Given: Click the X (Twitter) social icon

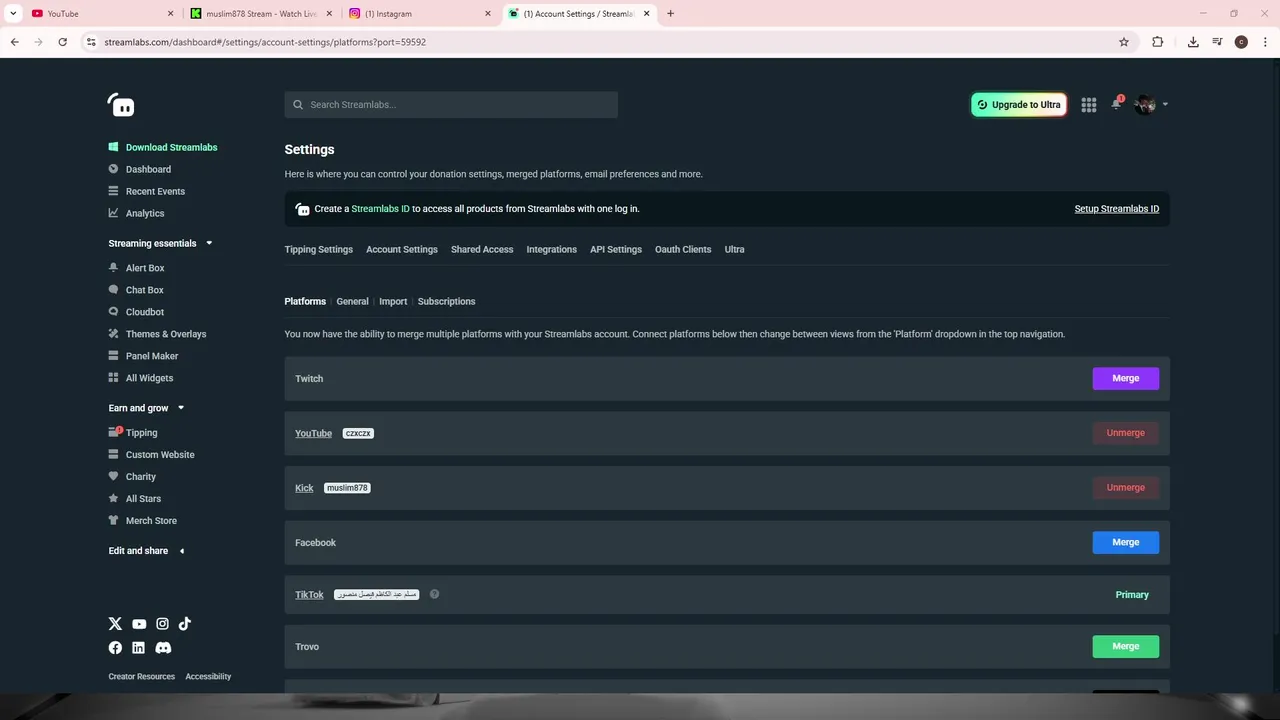Looking at the screenshot, I should pyautogui.click(x=115, y=624).
